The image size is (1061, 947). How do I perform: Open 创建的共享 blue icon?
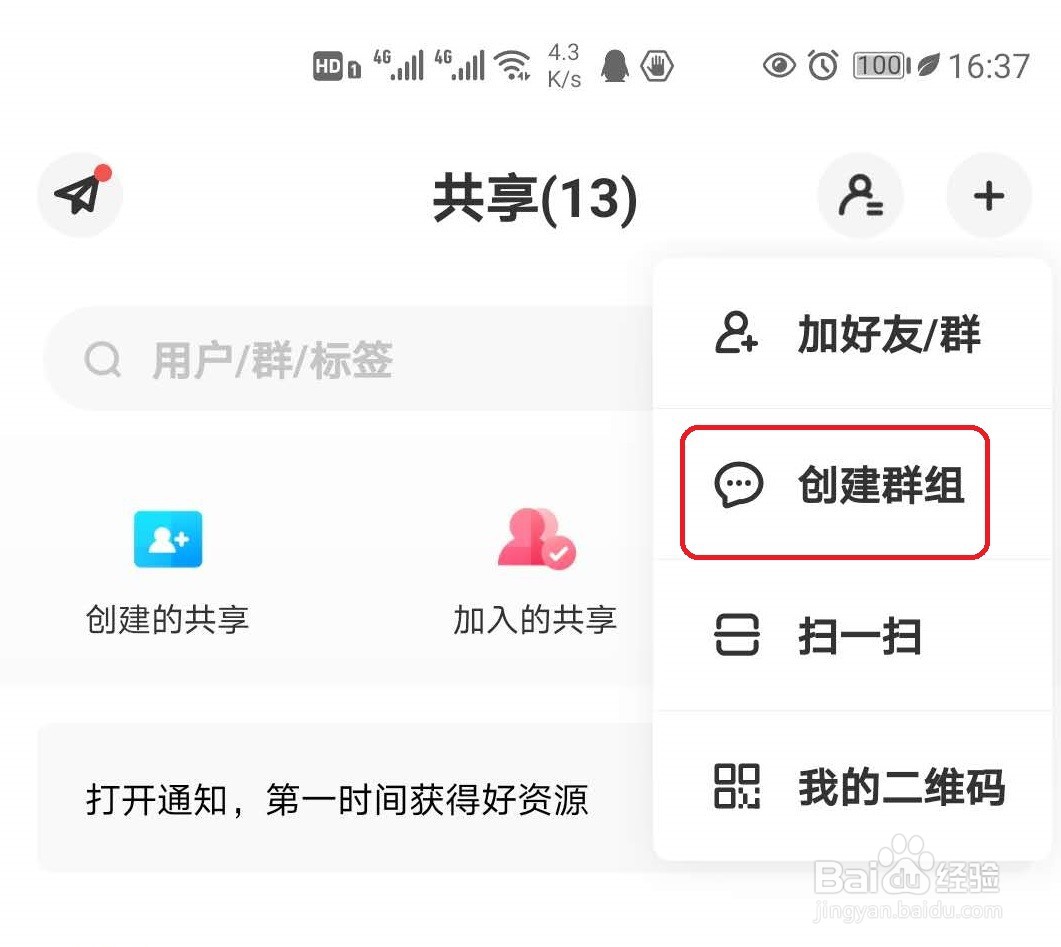click(x=168, y=539)
